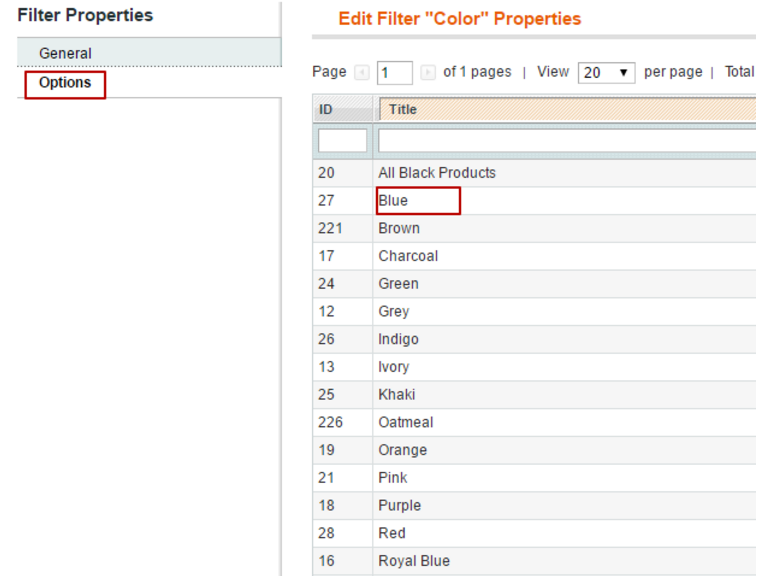Open the Blue option row
This screenshot has height=576, width=758.
coord(393,201)
